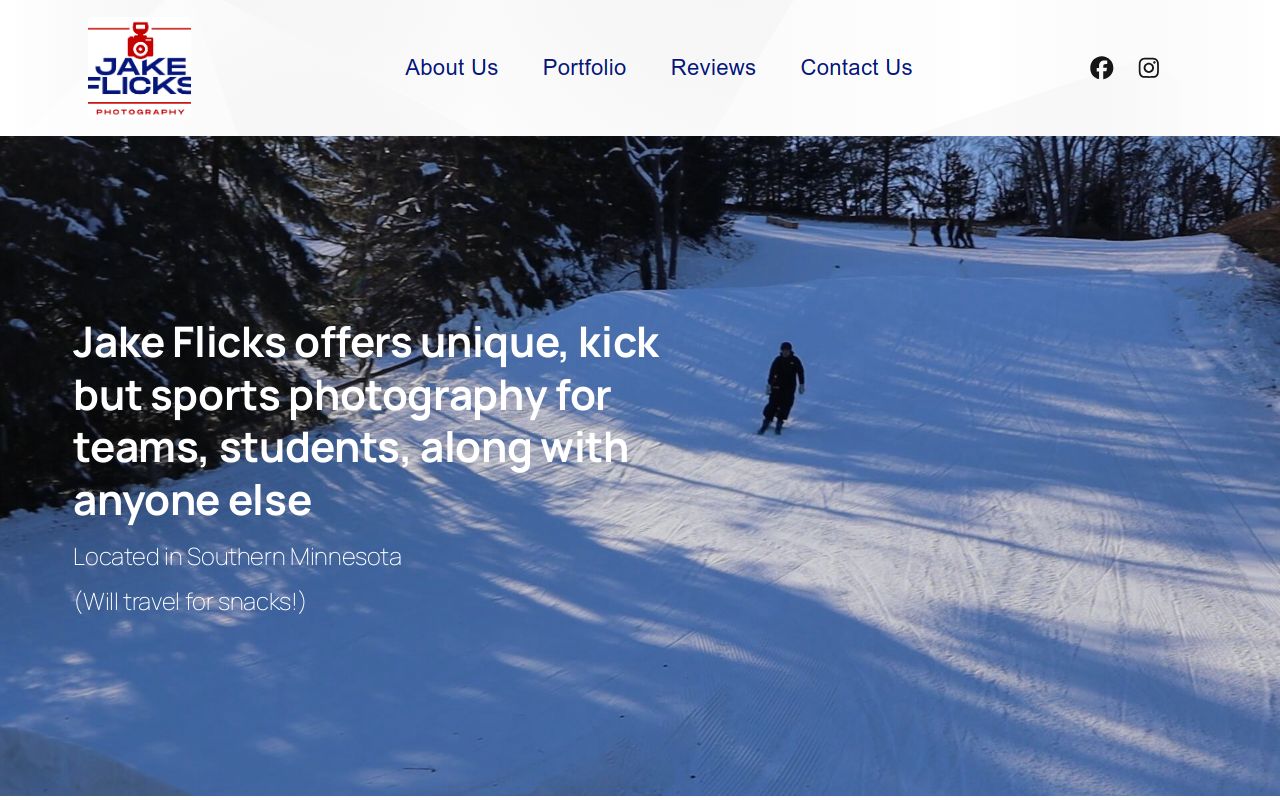Click the Instagram rounded-square icon
Screen dimensions: 1280x800
[x=1148, y=67]
